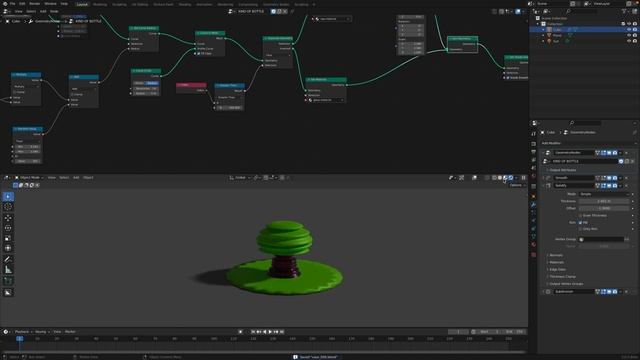Toggle visibility of Collection in outliner

(629, 24)
